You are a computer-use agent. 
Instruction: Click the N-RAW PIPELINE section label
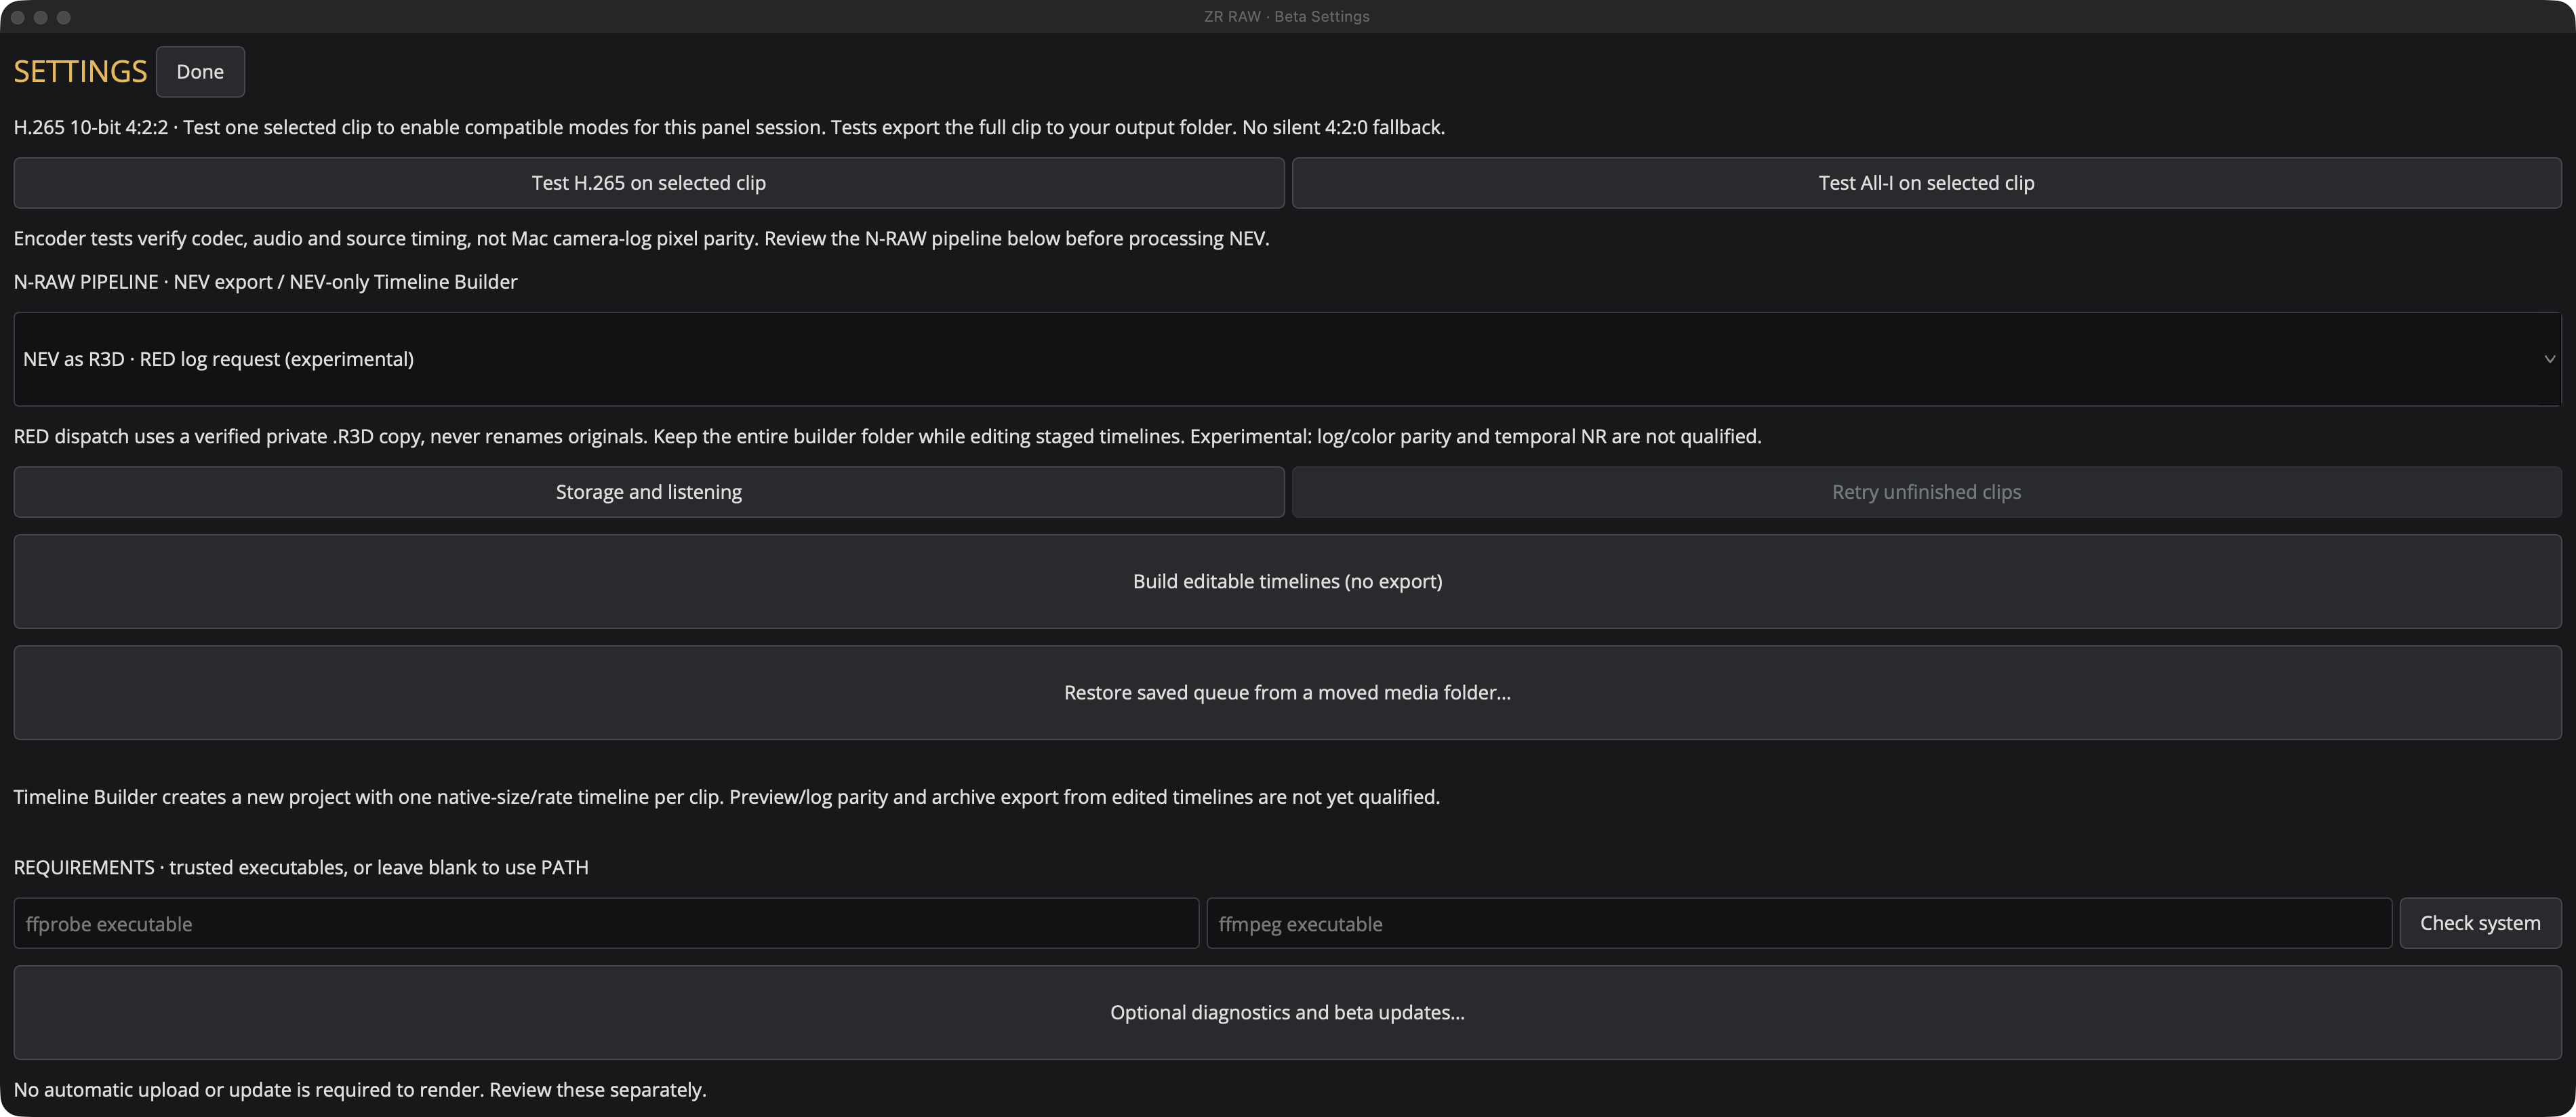(x=265, y=282)
